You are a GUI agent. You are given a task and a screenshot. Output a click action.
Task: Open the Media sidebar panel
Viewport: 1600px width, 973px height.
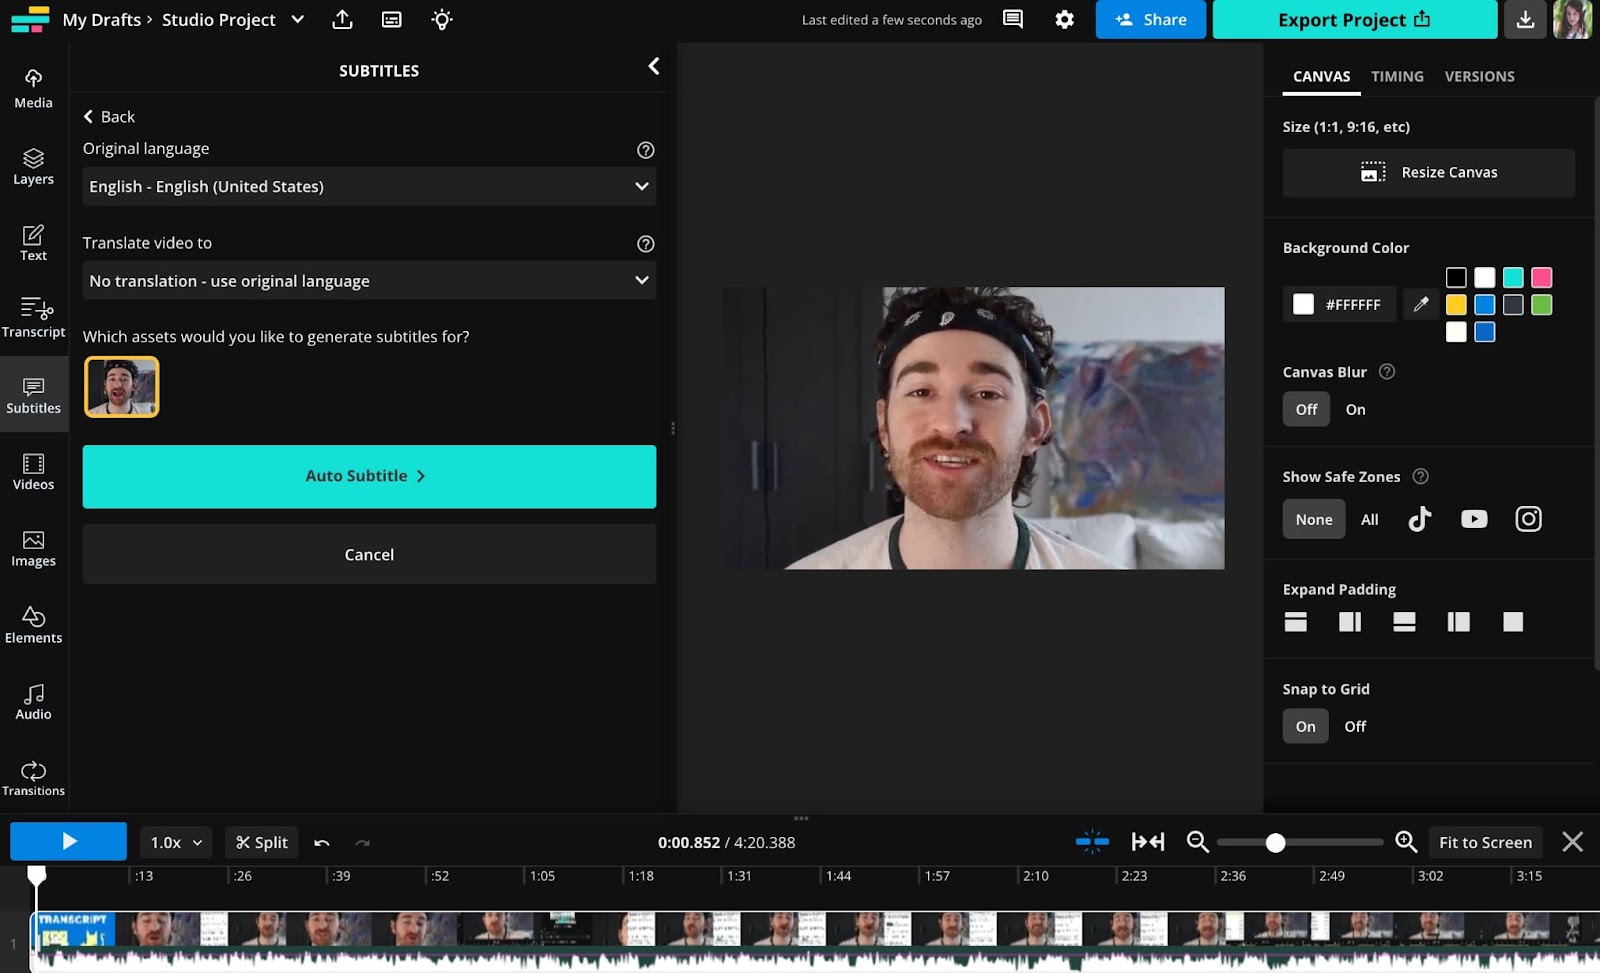click(33, 89)
